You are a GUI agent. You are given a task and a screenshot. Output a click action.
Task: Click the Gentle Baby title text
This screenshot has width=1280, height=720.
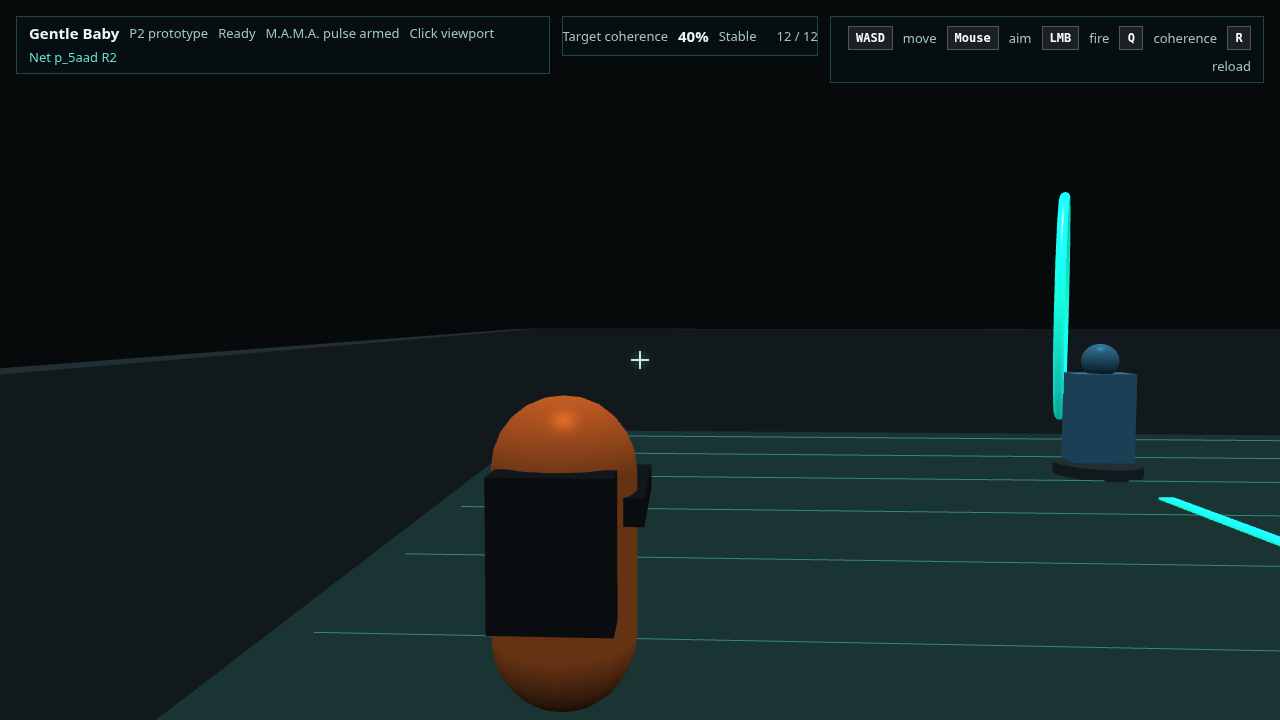point(74,34)
